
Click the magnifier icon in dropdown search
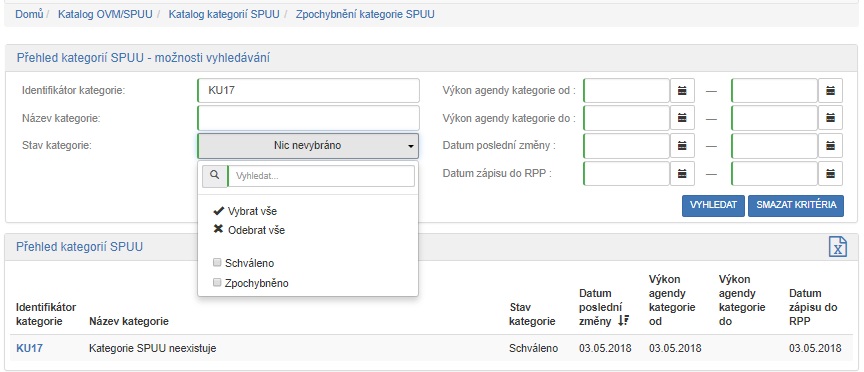coord(215,176)
